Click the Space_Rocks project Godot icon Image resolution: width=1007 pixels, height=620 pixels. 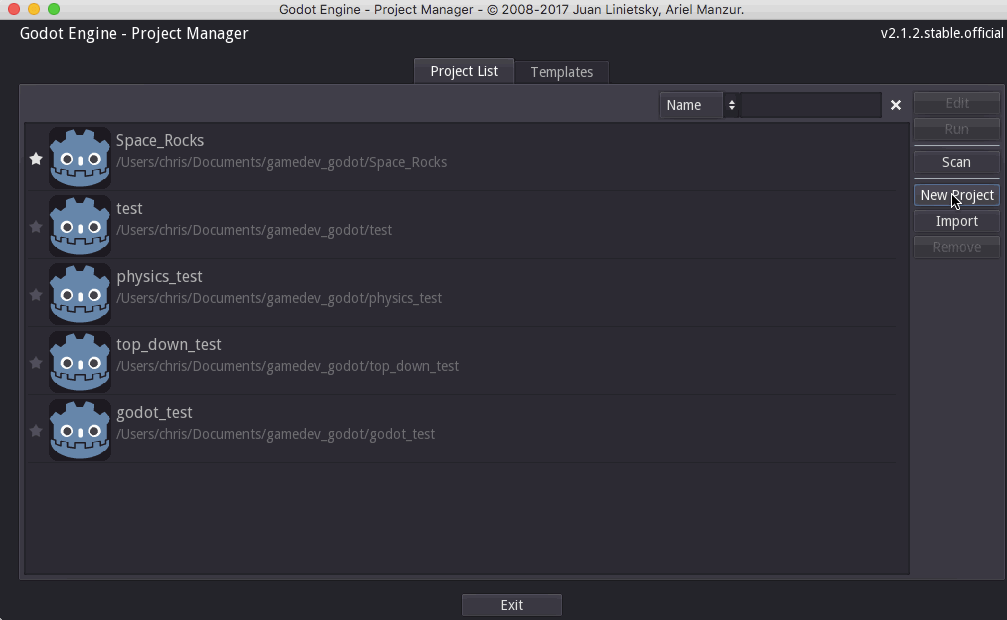[80, 157]
